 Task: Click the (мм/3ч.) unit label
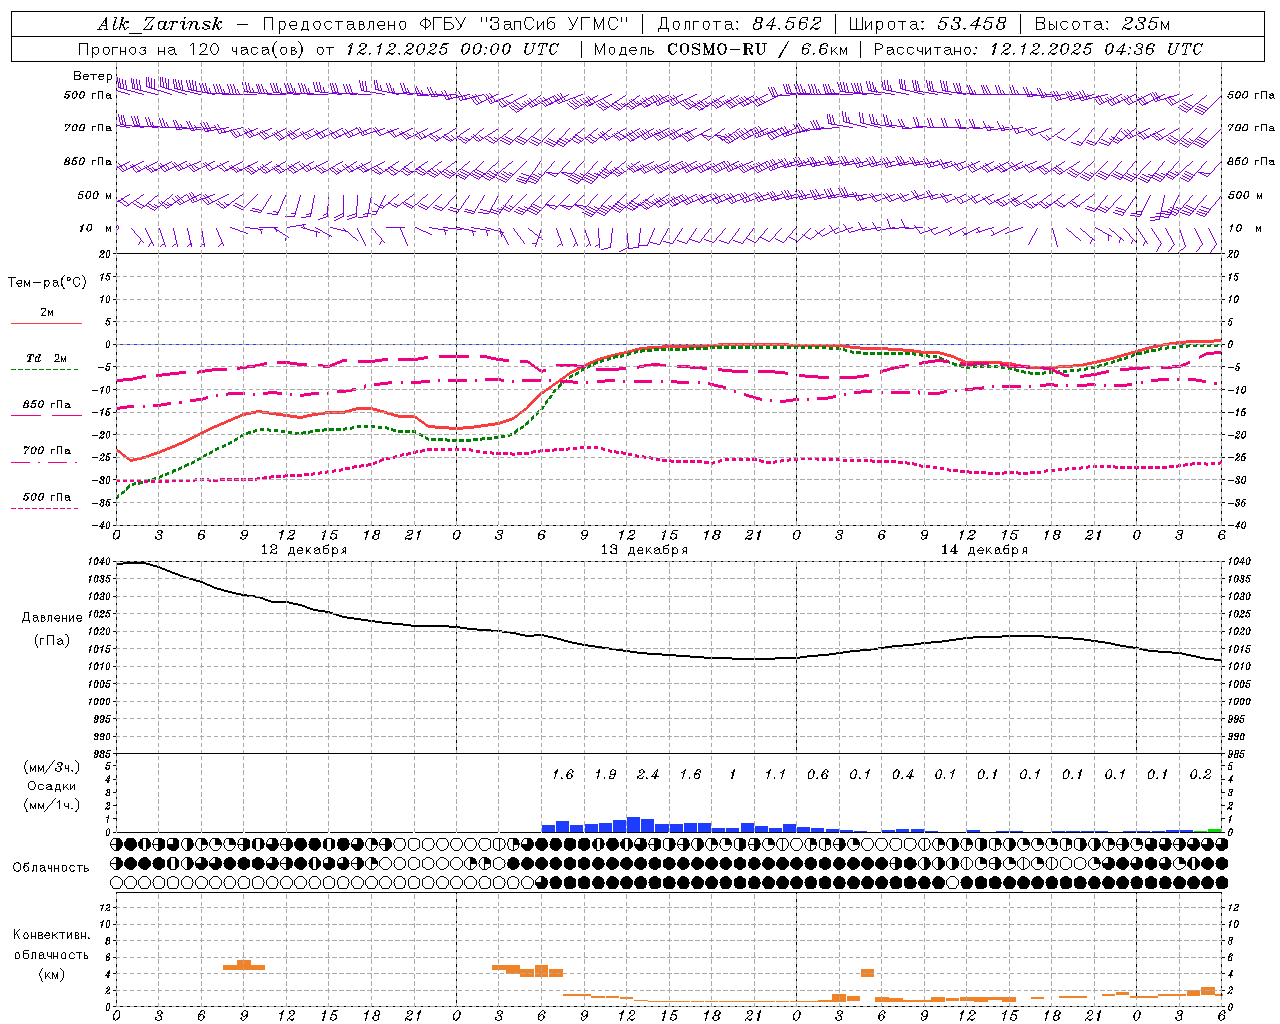point(52,767)
